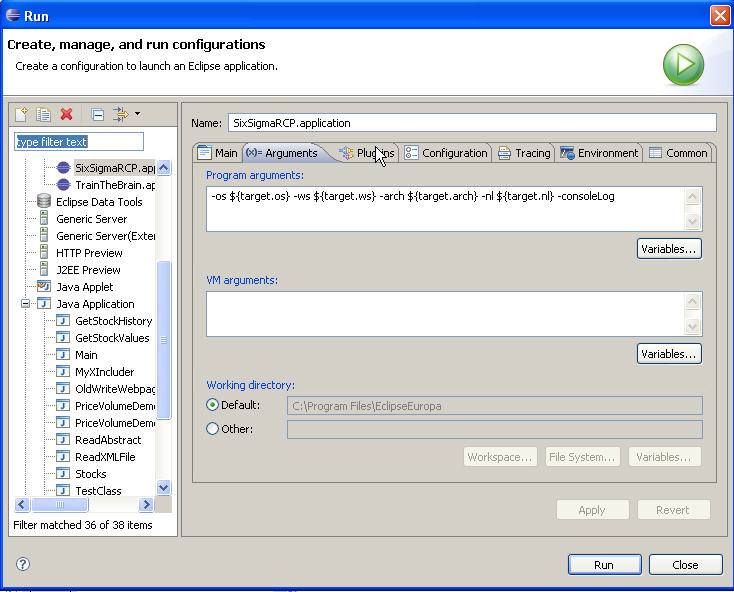The image size is (734, 592).
Task: Open the Environment tab
Action: (x=600, y=153)
